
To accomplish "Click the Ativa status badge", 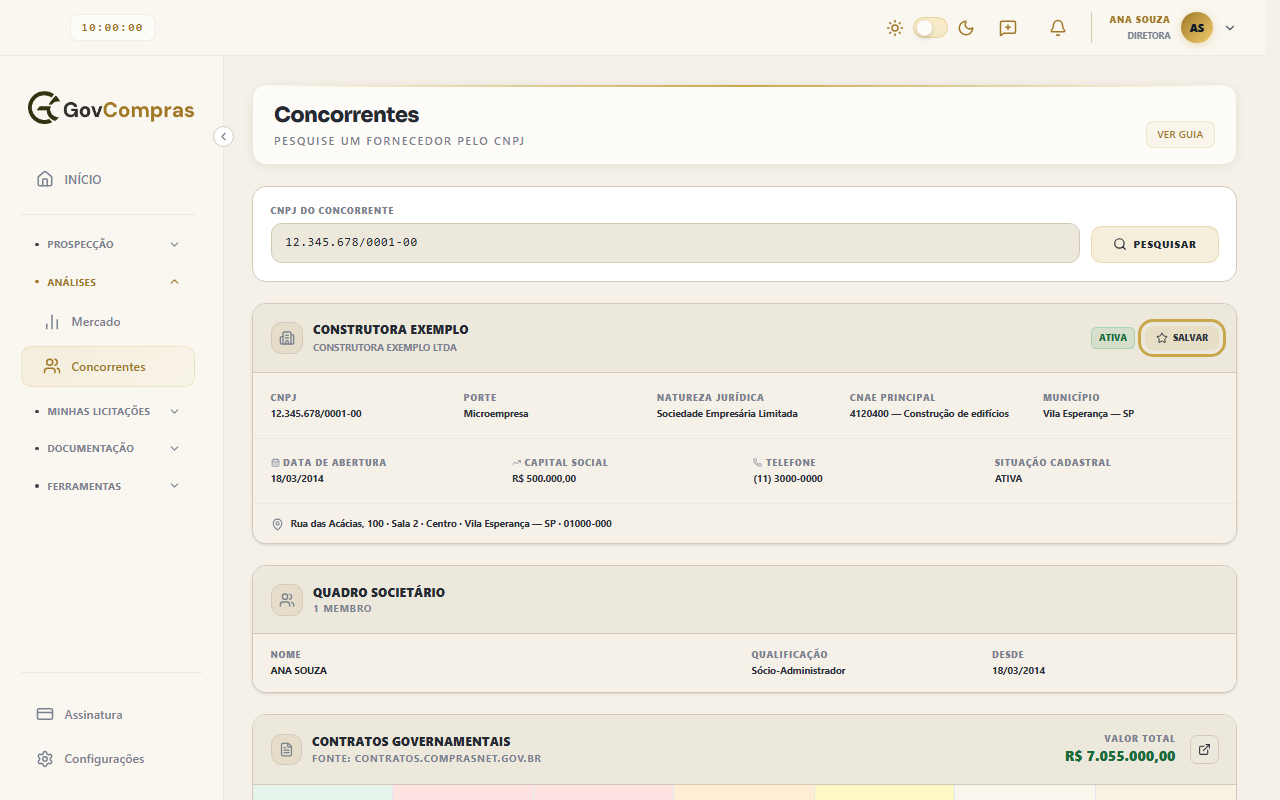I will click(x=1113, y=338).
